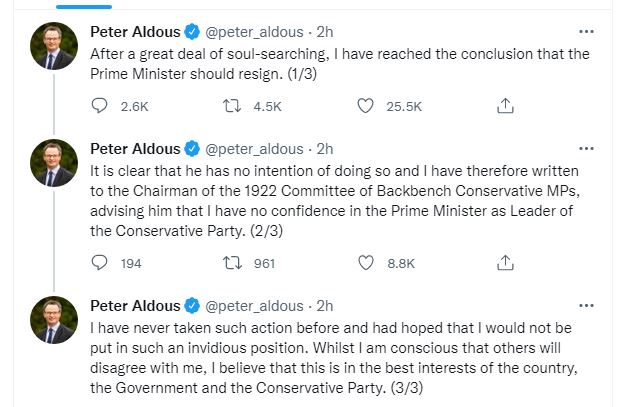This screenshot has width=626, height=407.
Task: Share the first tweet (1/3)
Action: tap(506, 105)
